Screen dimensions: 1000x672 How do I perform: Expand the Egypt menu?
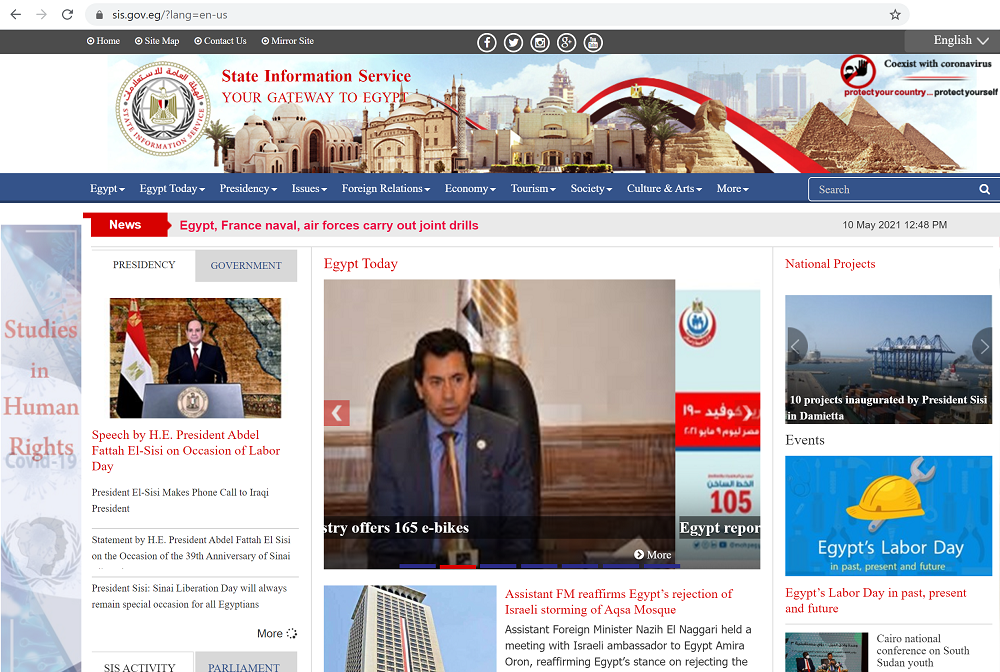pos(107,189)
